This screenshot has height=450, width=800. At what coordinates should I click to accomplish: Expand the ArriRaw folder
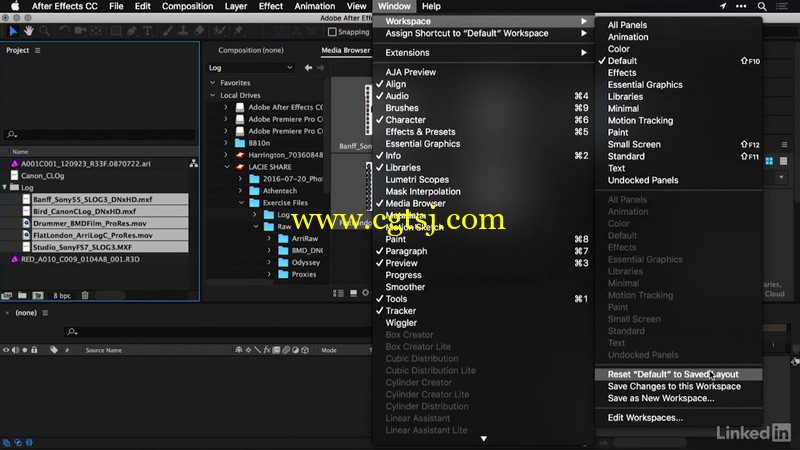tap(269, 238)
